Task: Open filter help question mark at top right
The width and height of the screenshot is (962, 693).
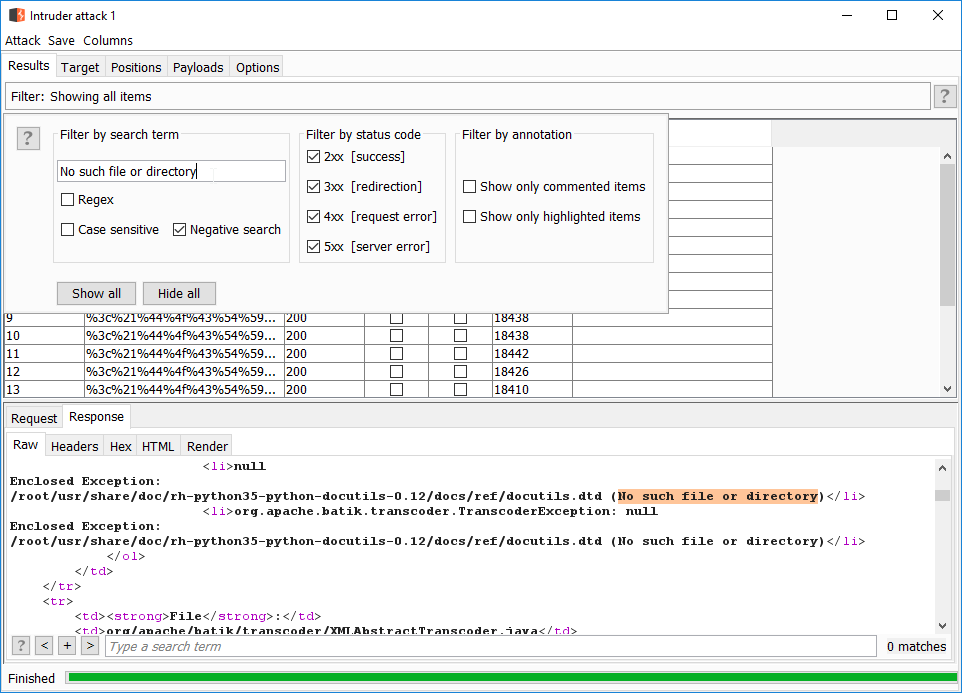Action: tap(944, 96)
